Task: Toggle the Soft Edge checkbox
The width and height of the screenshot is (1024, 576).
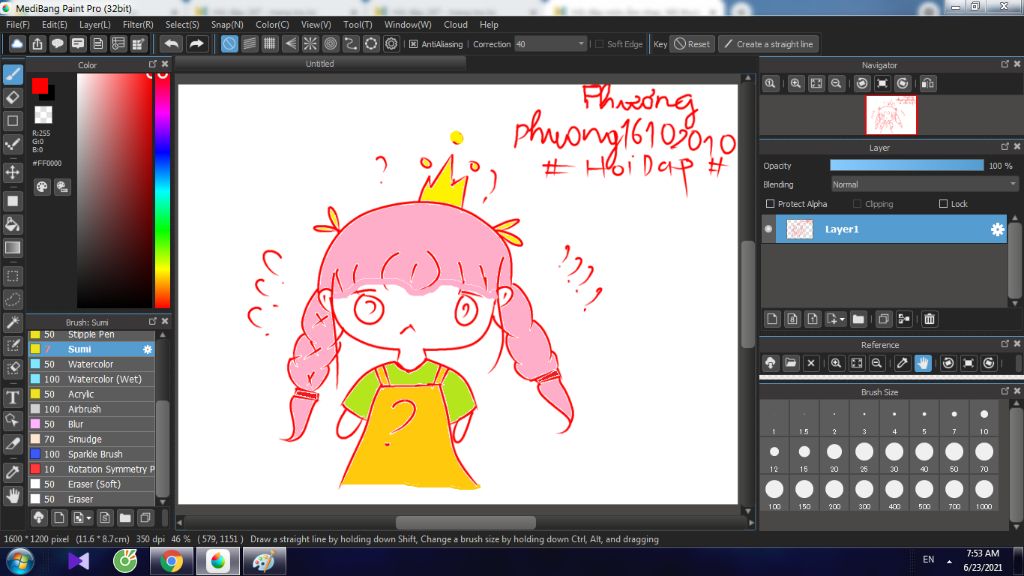Action: click(x=600, y=44)
